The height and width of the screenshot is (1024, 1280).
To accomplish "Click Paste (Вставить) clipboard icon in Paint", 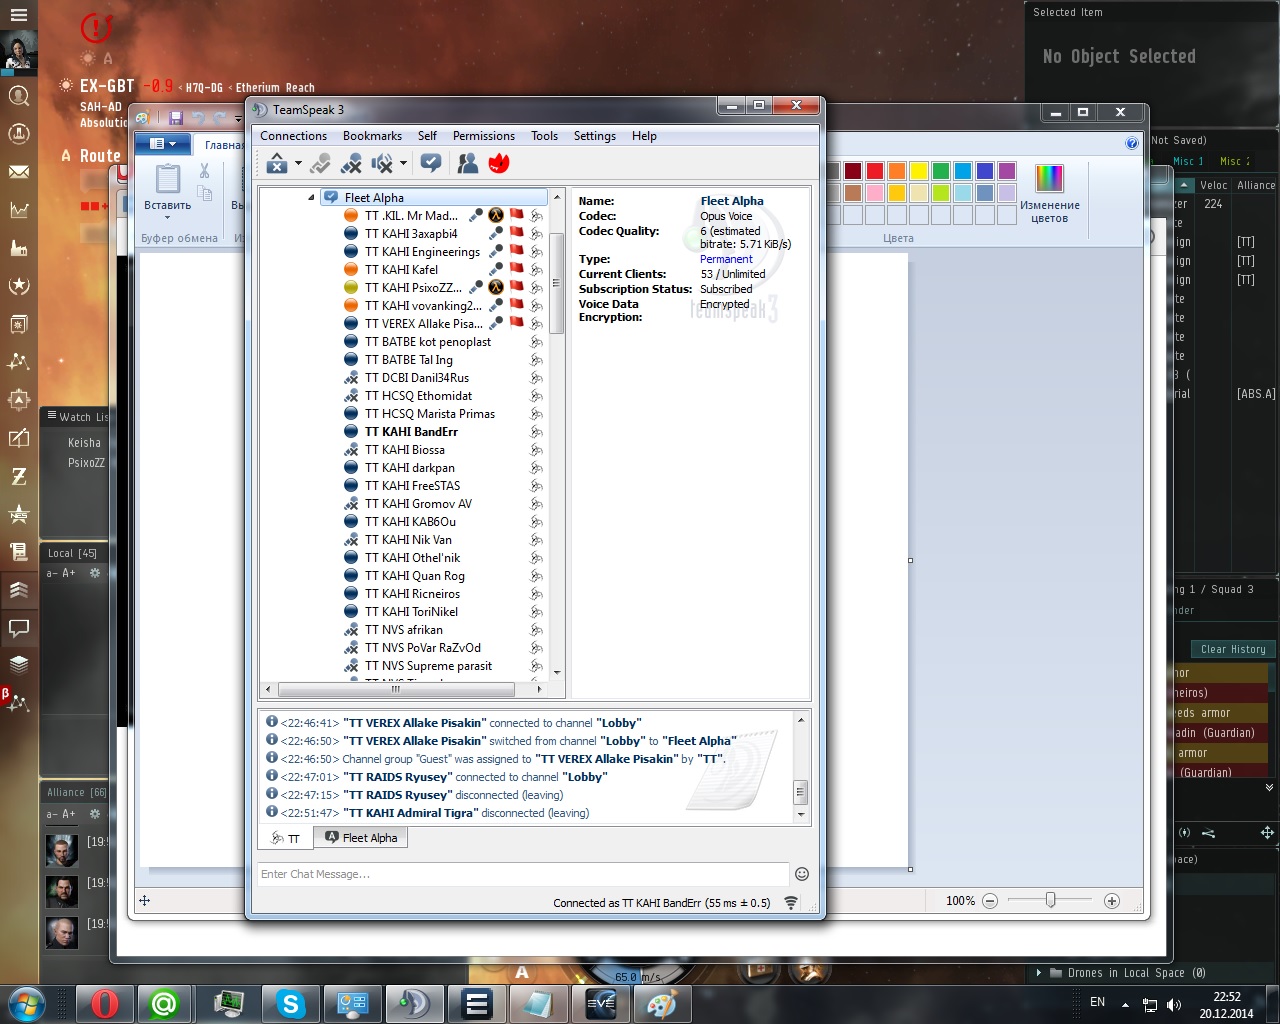I will 167,182.
